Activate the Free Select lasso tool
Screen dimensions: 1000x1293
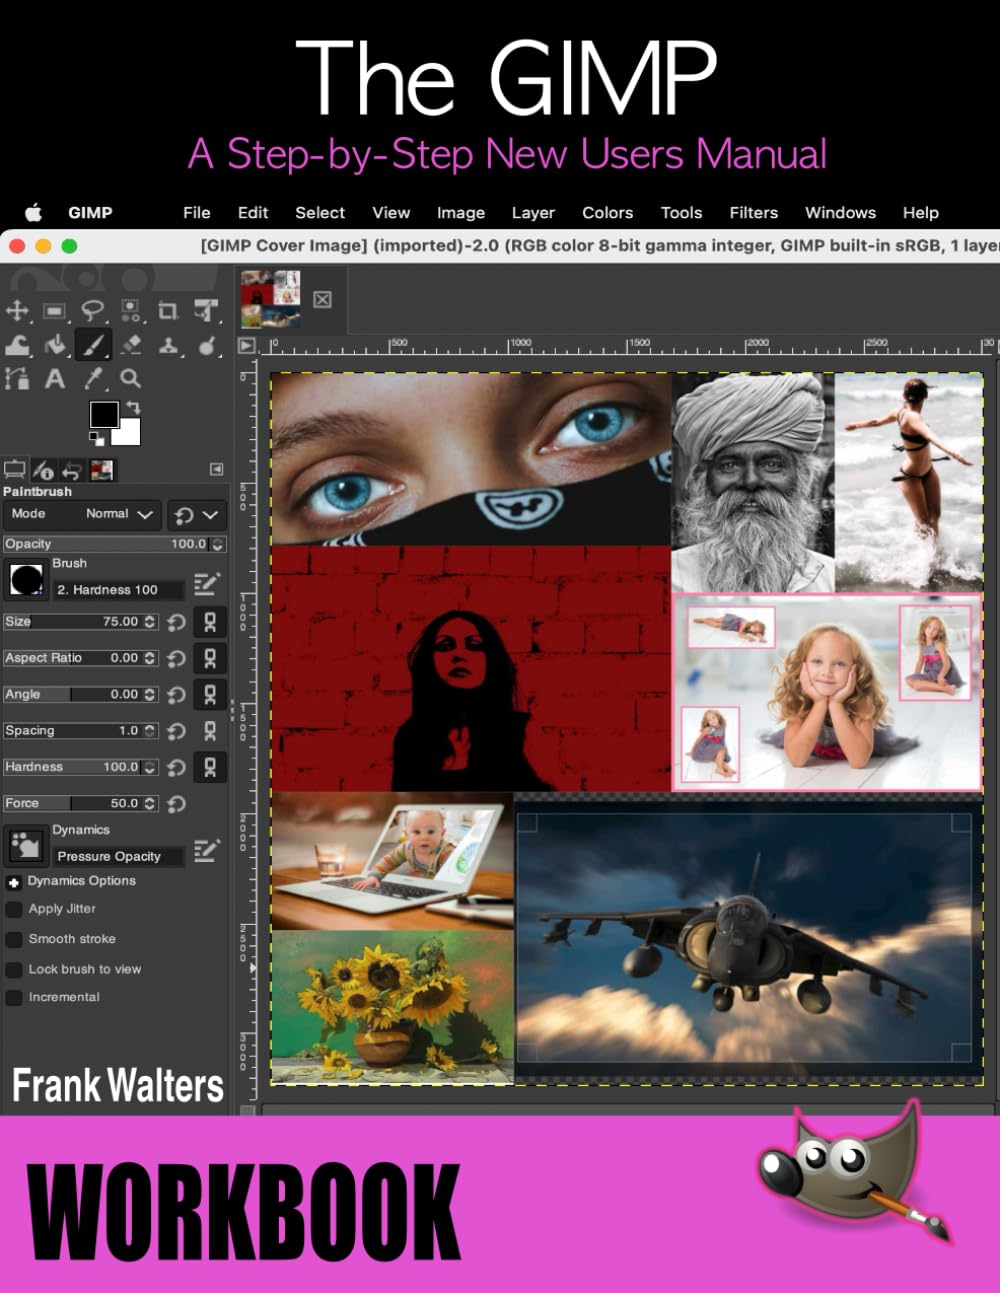[91, 310]
